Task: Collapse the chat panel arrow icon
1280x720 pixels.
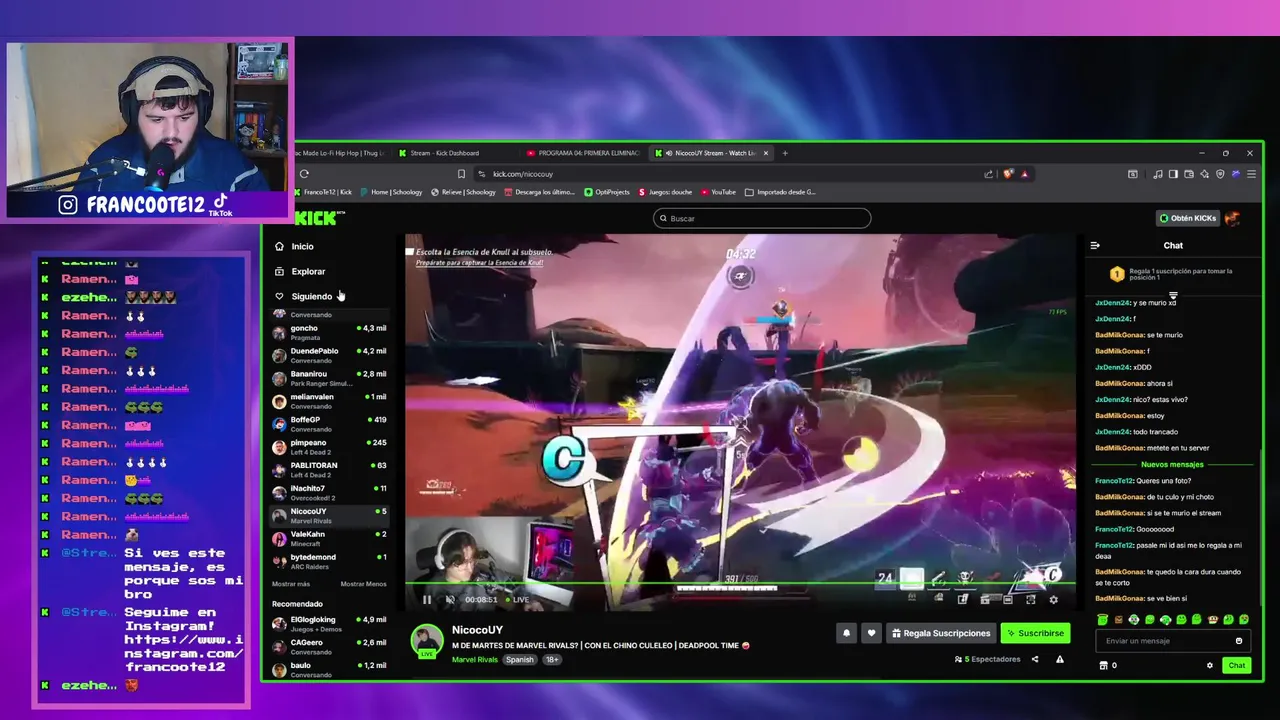Action: pos(1095,245)
